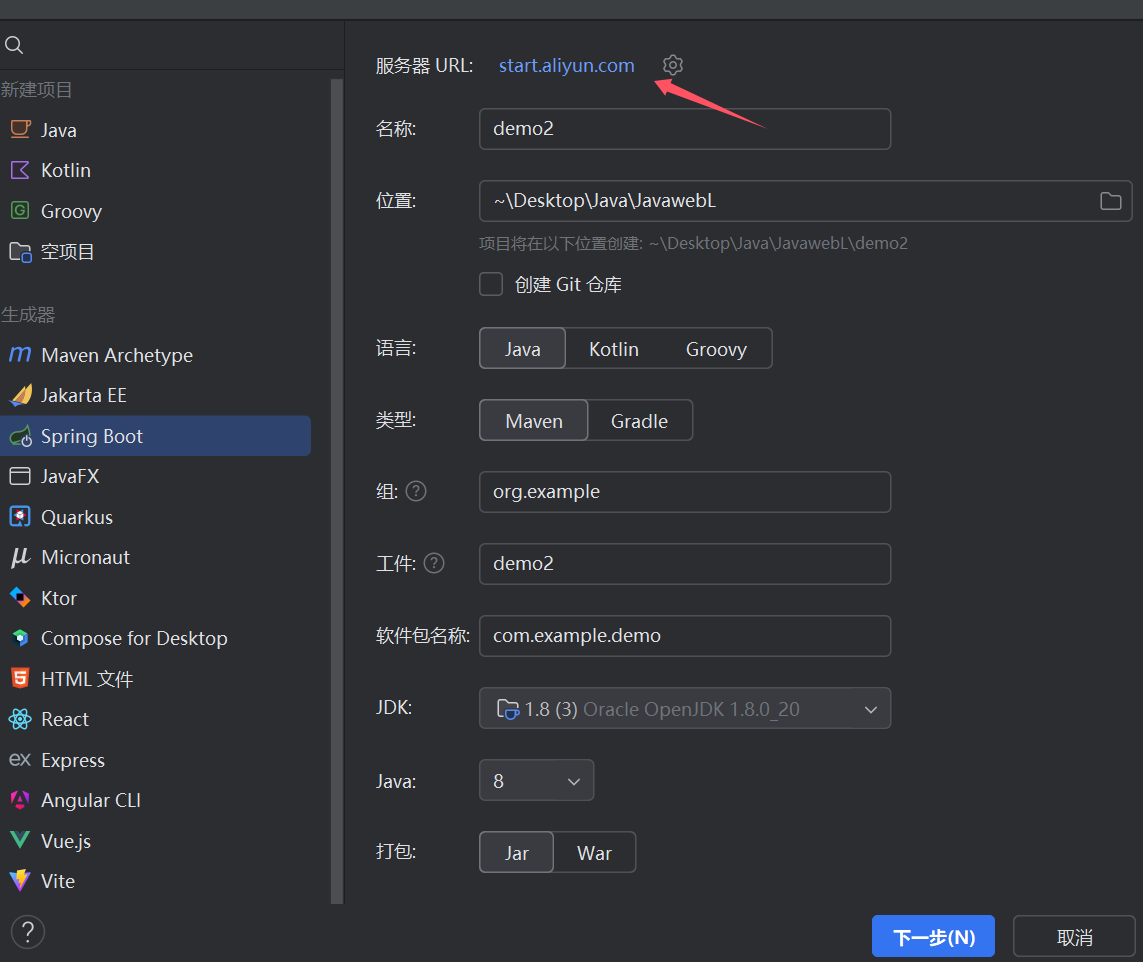
Task: Focus the 组 org.example field
Action: pyautogui.click(x=684, y=492)
